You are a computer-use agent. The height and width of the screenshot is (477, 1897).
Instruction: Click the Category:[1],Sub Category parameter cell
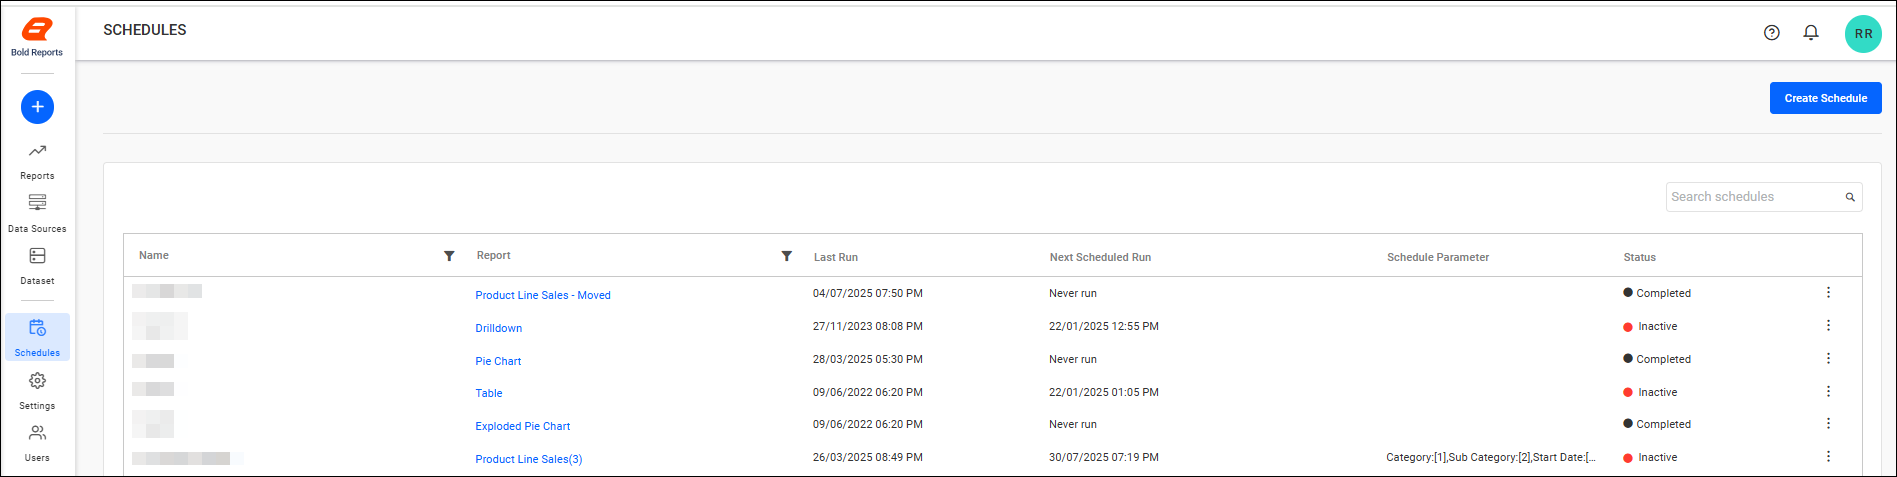[1491, 457]
